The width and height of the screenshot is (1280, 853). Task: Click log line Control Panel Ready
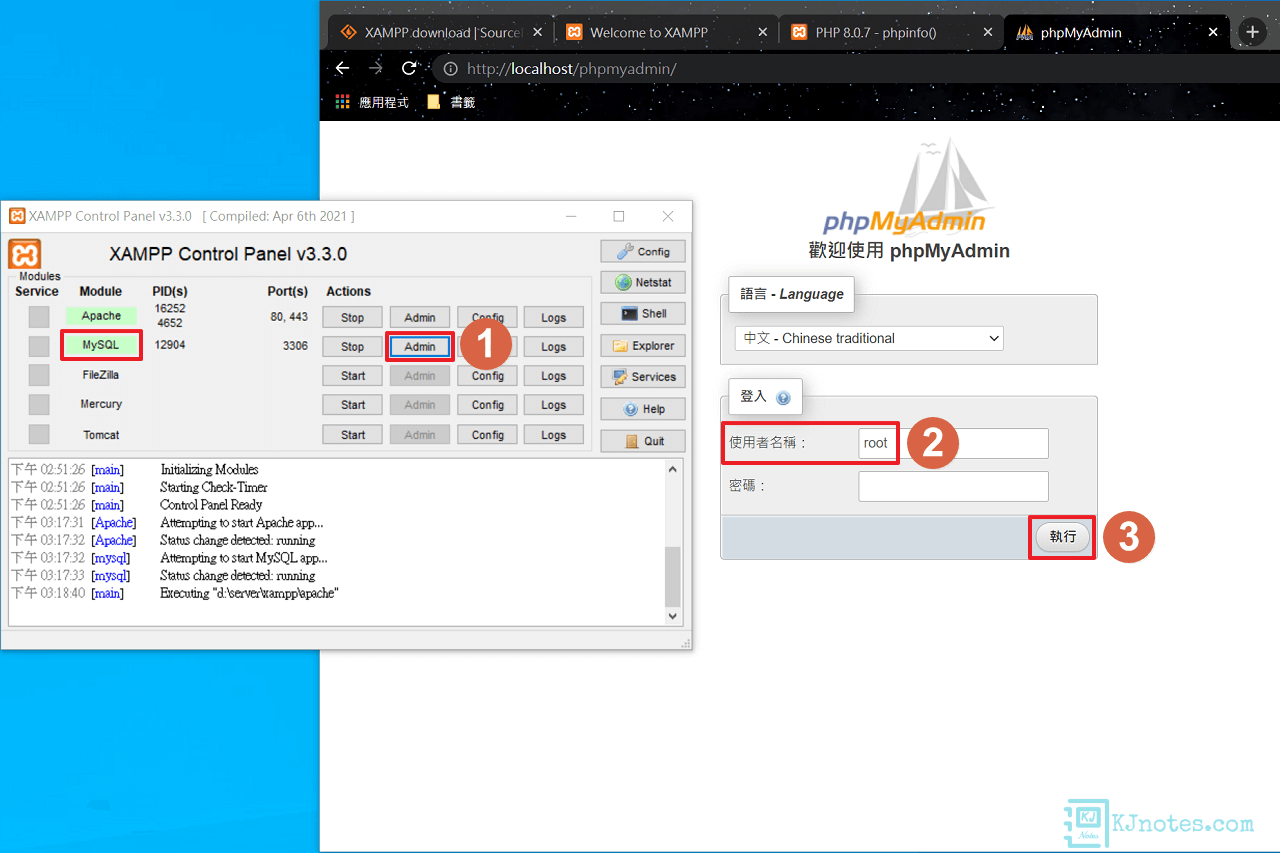[x=211, y=505]
